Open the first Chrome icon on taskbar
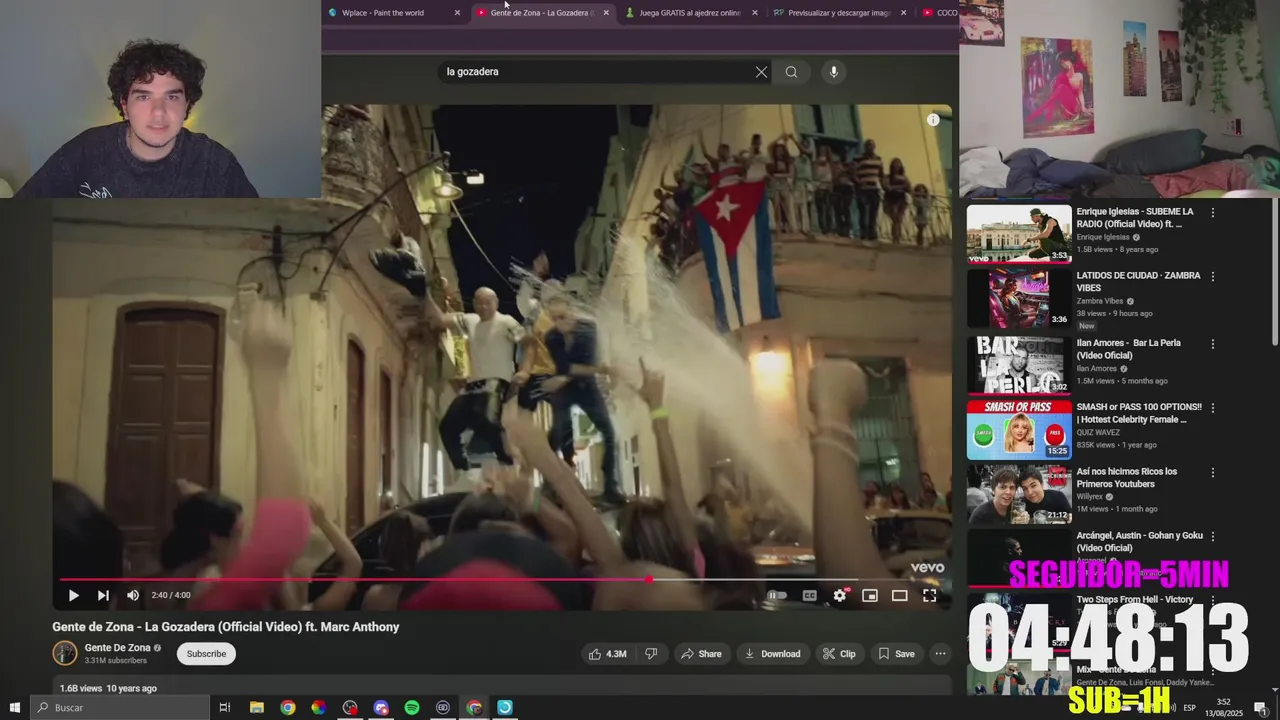 click(288, 707)
